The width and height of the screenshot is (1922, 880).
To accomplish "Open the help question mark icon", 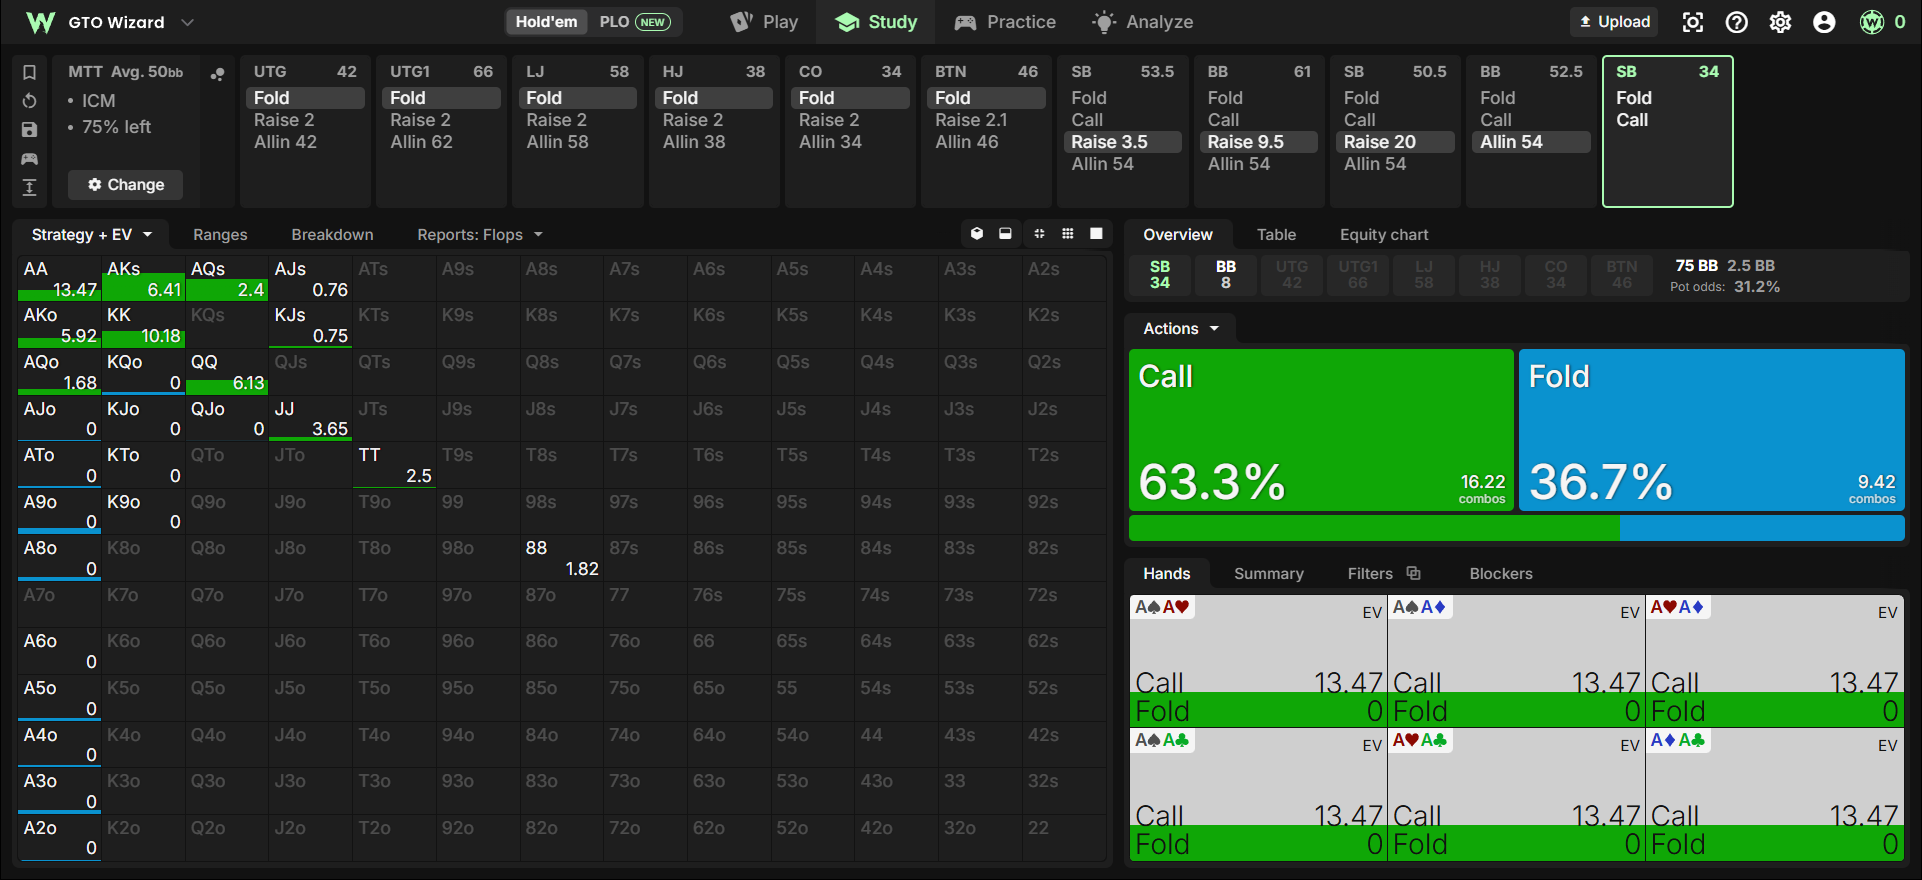I will pos(1737,22).
